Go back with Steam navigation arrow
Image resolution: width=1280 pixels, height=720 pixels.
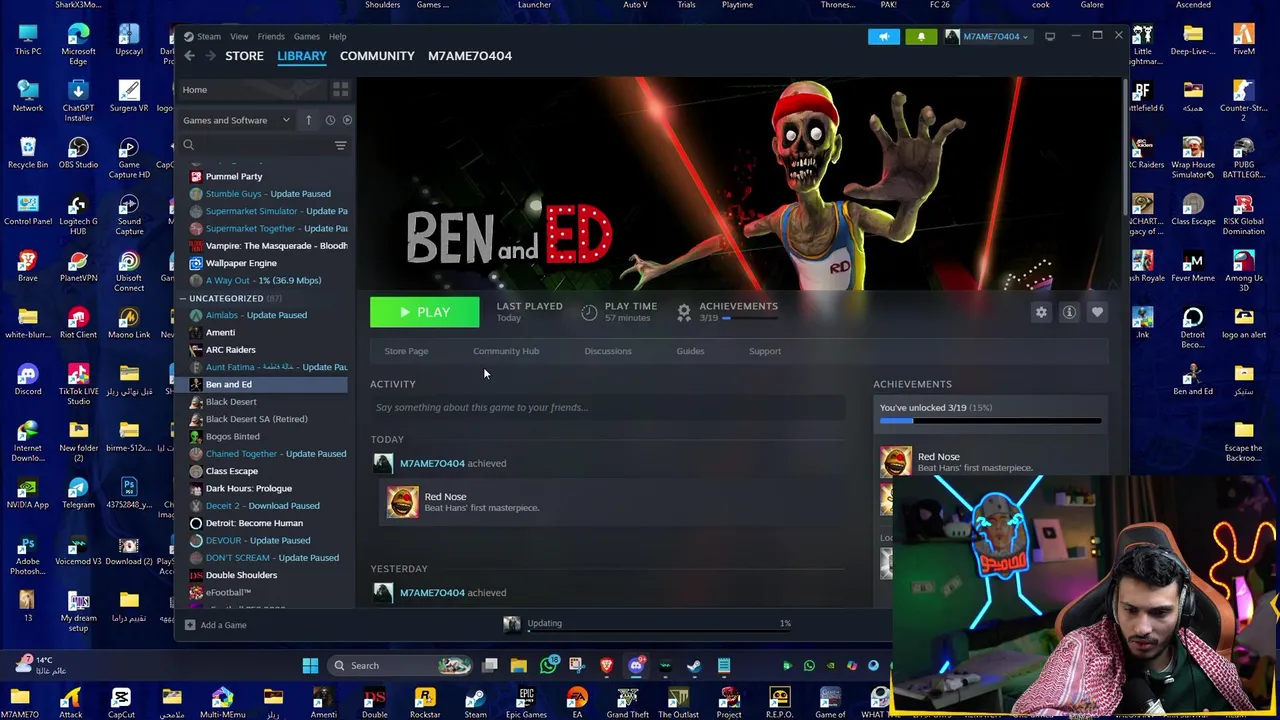190,56
